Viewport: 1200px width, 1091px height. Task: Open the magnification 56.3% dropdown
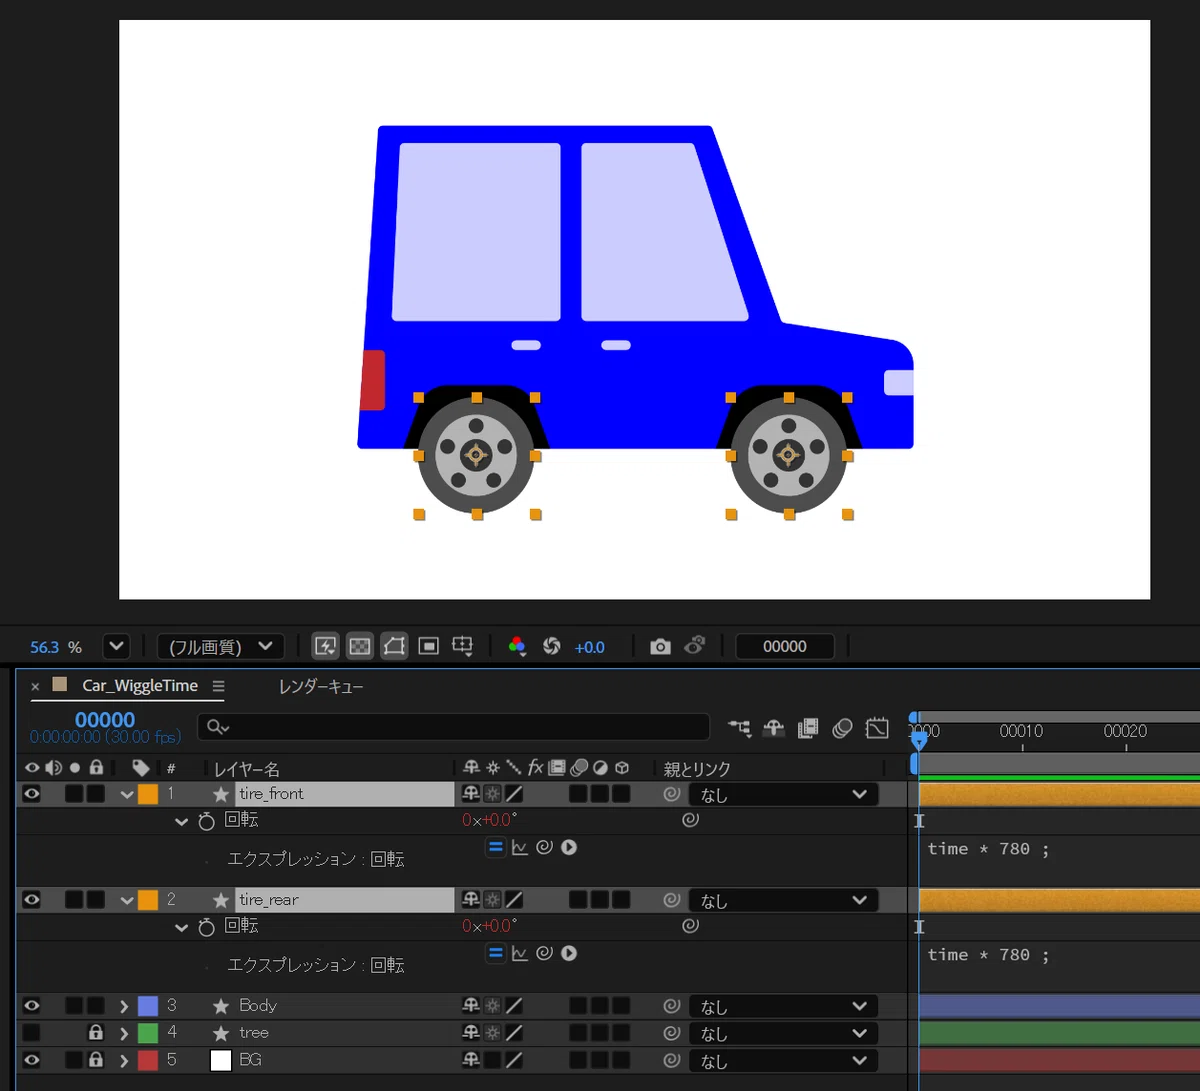coord(116,646)
